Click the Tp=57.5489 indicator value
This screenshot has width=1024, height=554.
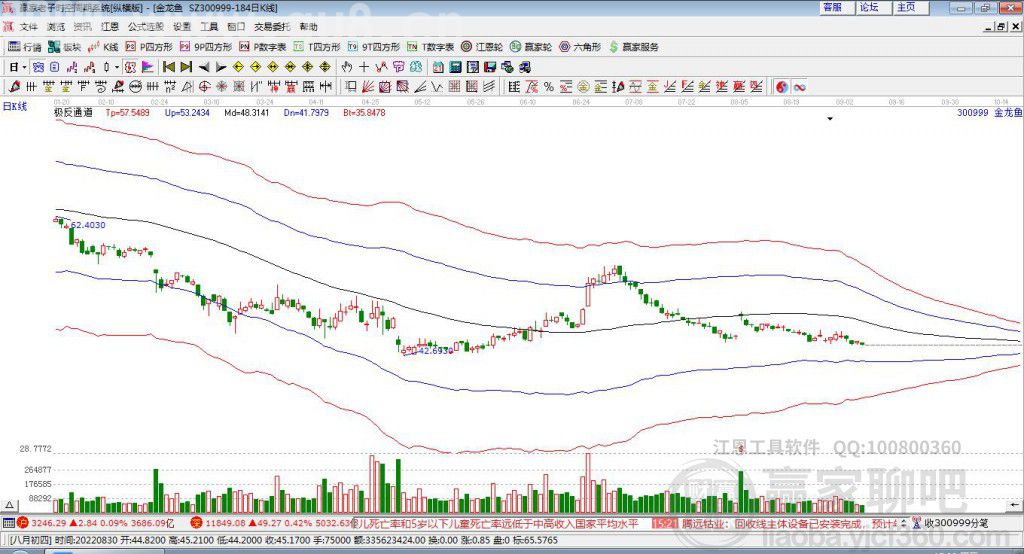click(127, 112)
